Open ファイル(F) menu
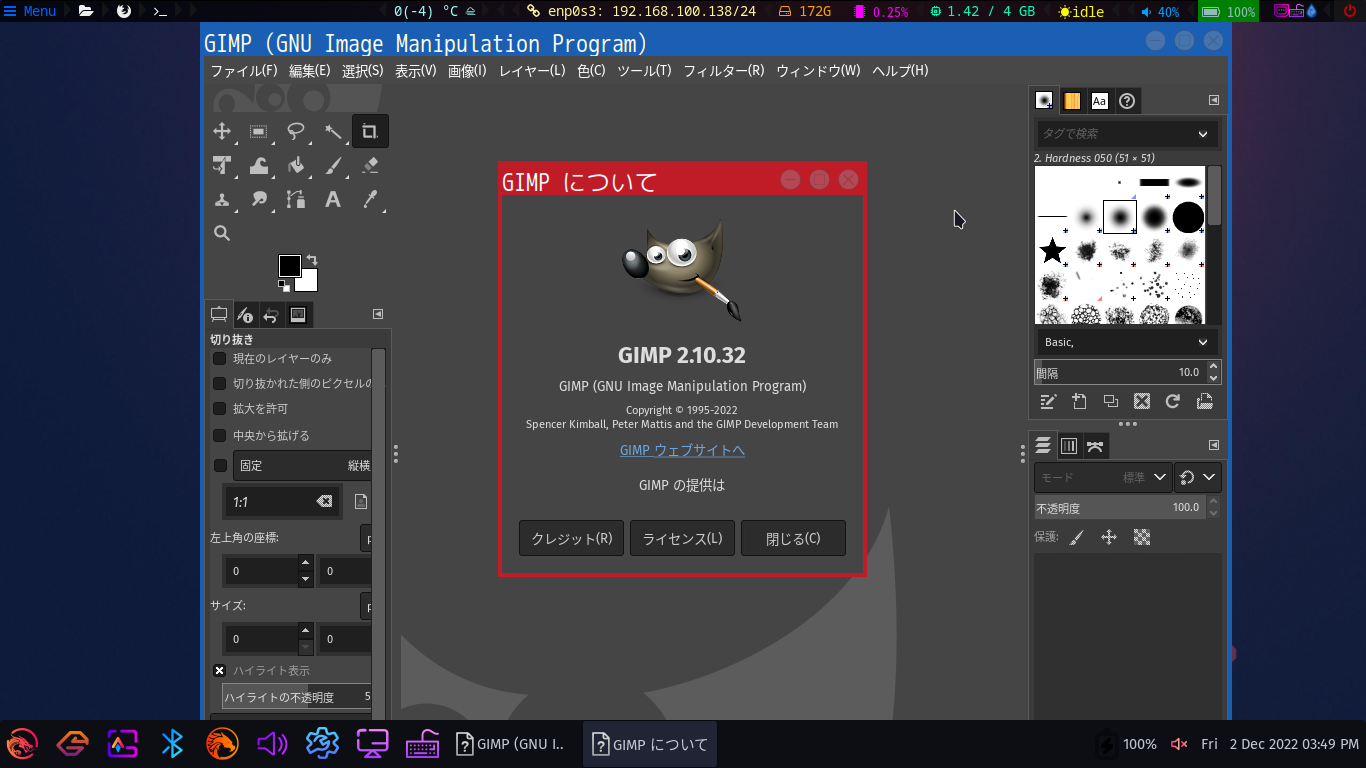Viewport: 1366px width, 768px height. [244, 71]
